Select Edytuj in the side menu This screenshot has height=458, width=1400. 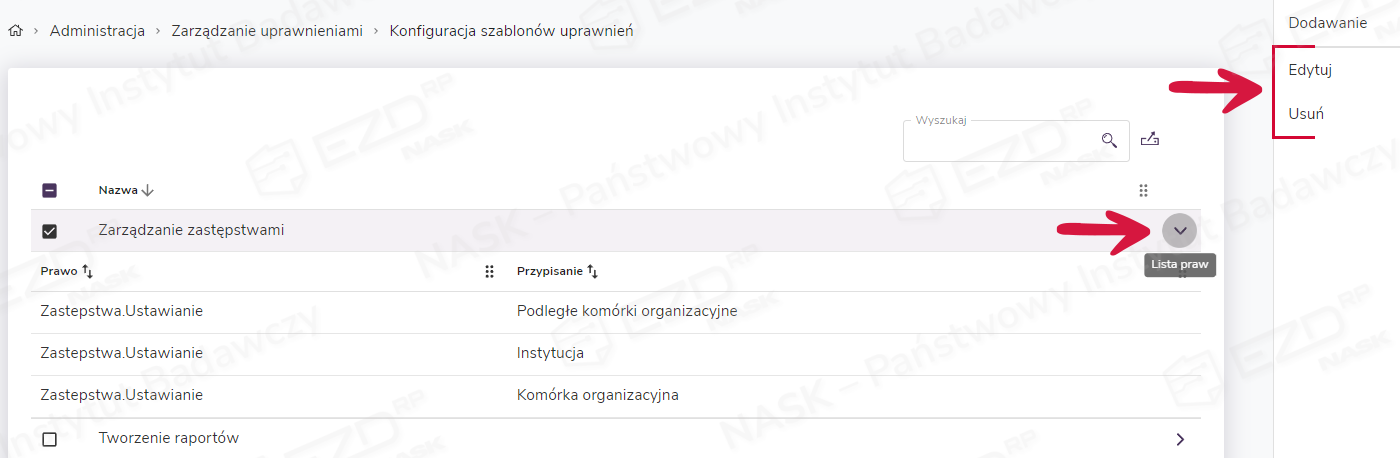point(1310,70)
